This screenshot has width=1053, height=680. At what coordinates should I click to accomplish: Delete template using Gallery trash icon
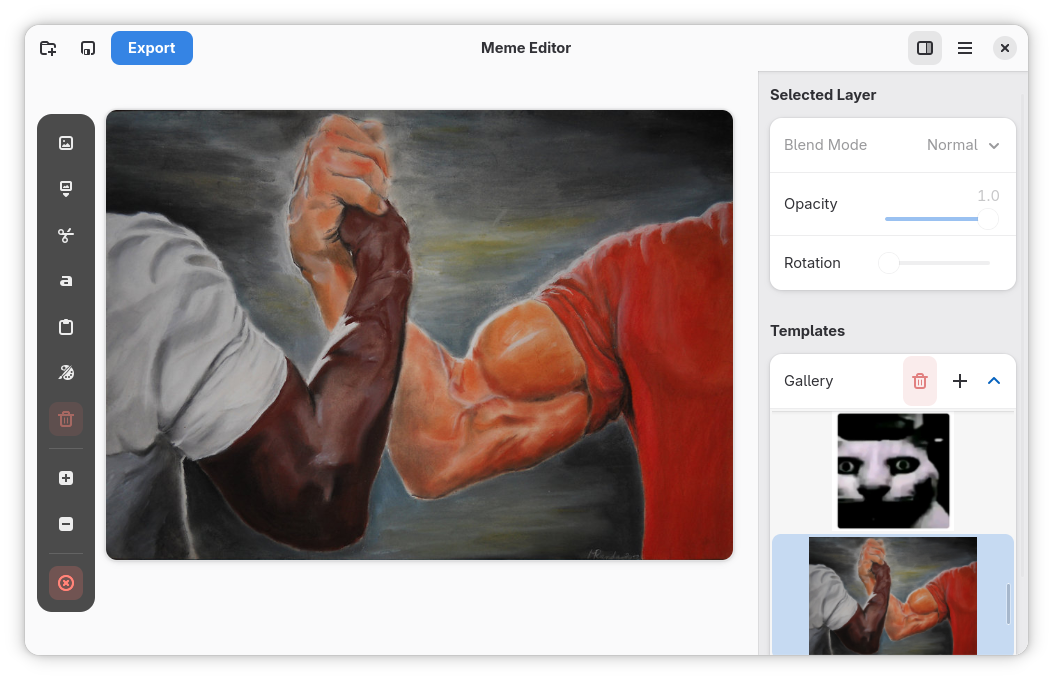click(920, 381)
